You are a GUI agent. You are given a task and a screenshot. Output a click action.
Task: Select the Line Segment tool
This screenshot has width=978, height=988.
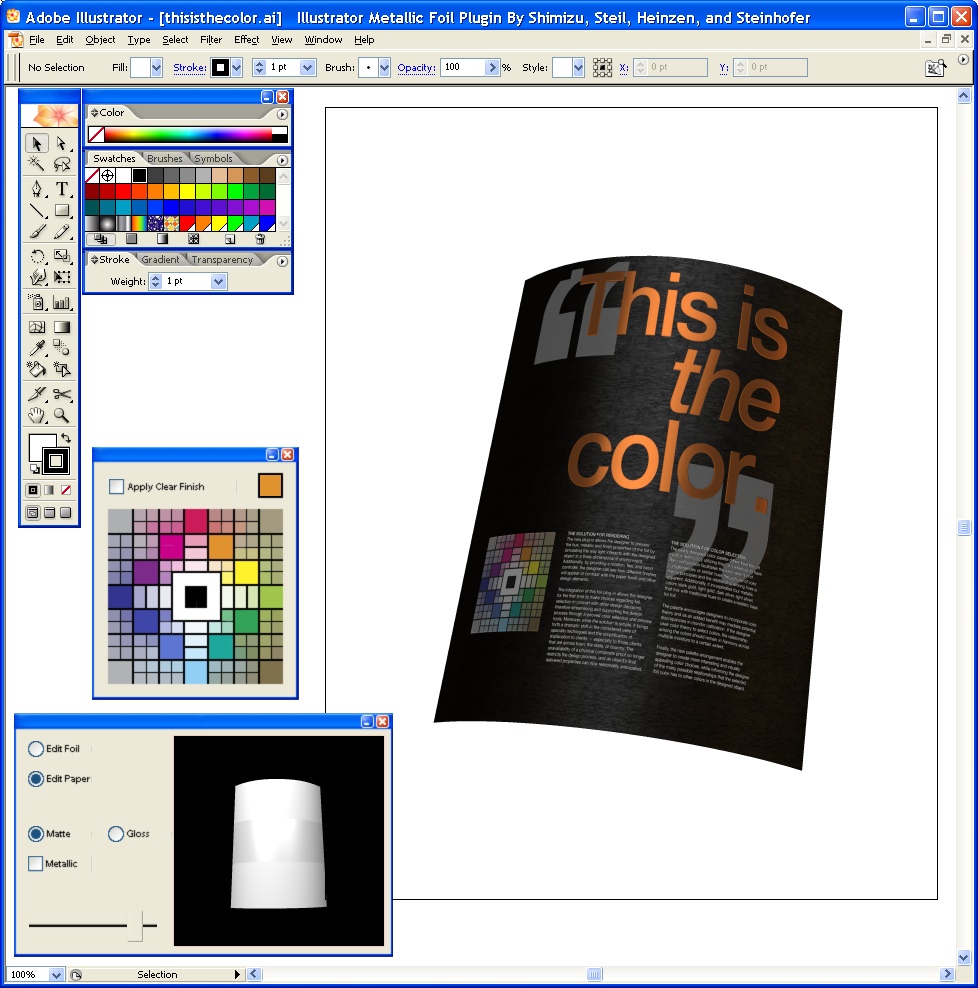click(x=37, y=210)
